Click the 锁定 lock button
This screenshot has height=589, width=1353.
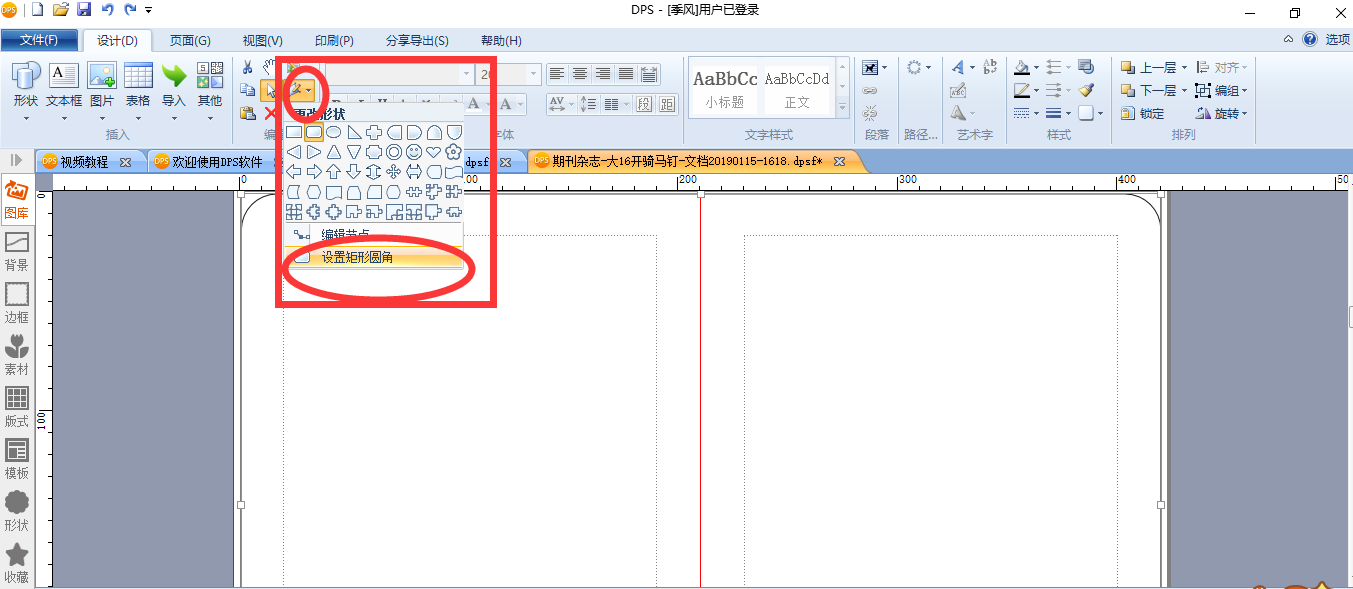click(x=1143, y=113)
